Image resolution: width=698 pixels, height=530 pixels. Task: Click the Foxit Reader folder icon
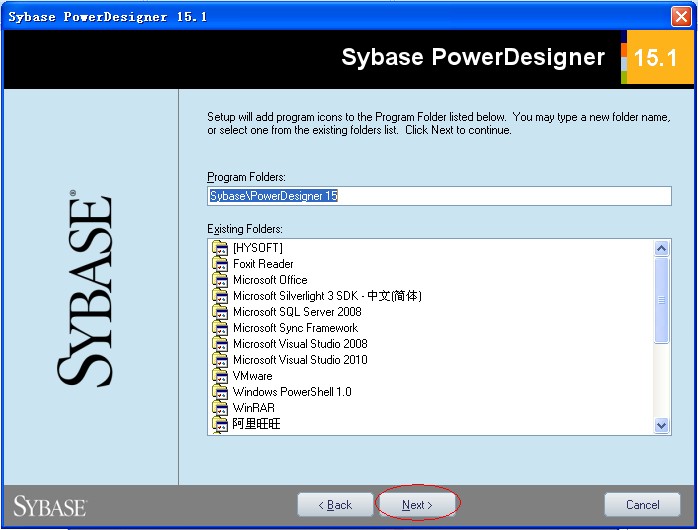pyautogui.click(x=221, y=264)
